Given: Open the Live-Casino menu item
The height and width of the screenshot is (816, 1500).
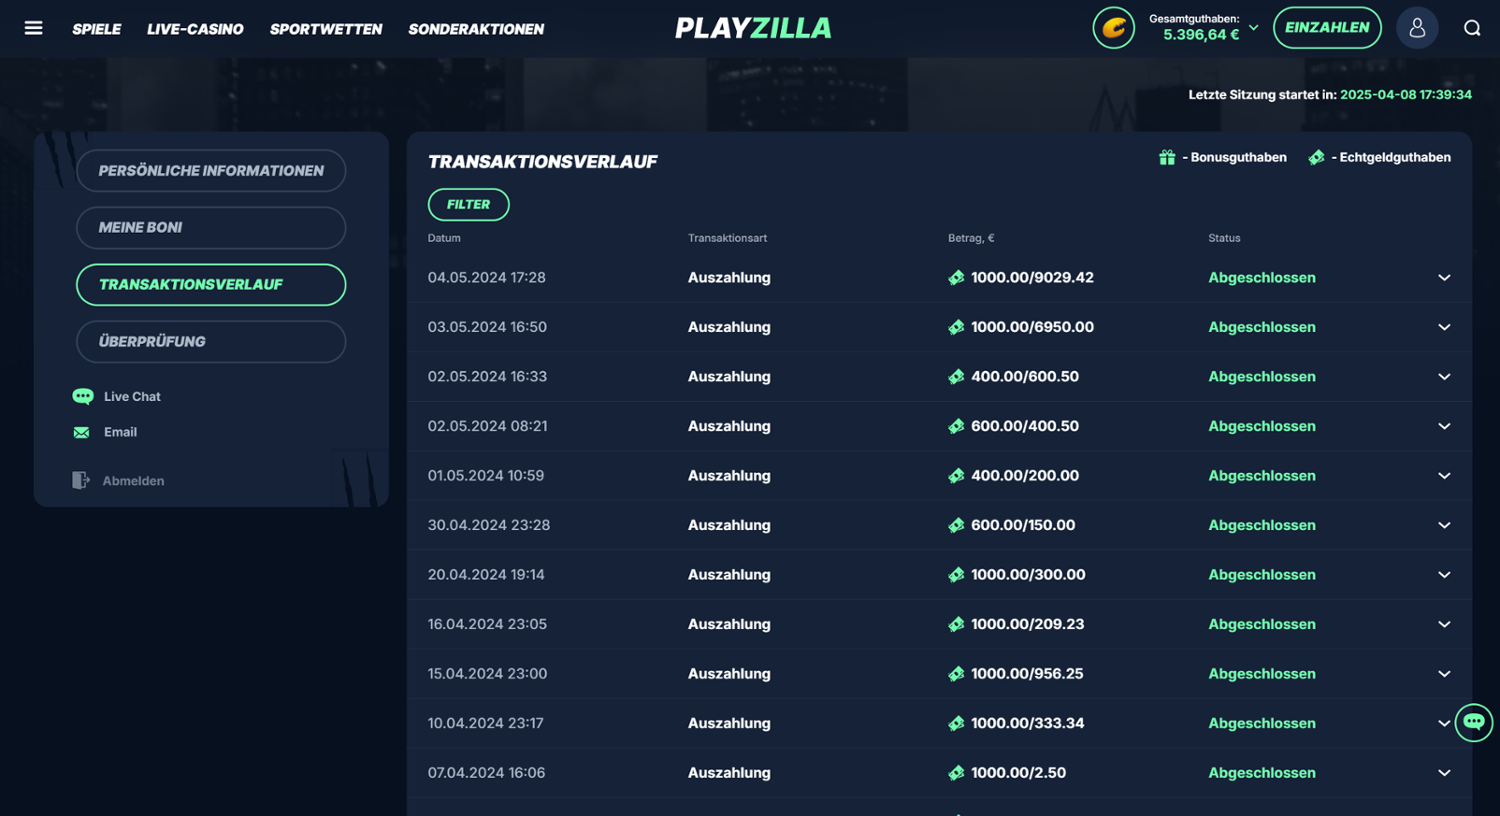Looking at the screenshot, I should click(195, 29).
